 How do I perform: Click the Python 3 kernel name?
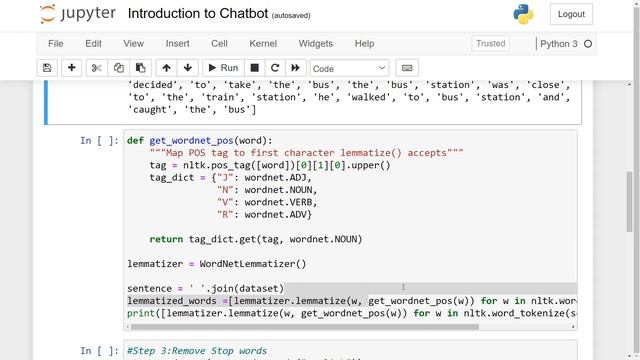click(558, 44)
